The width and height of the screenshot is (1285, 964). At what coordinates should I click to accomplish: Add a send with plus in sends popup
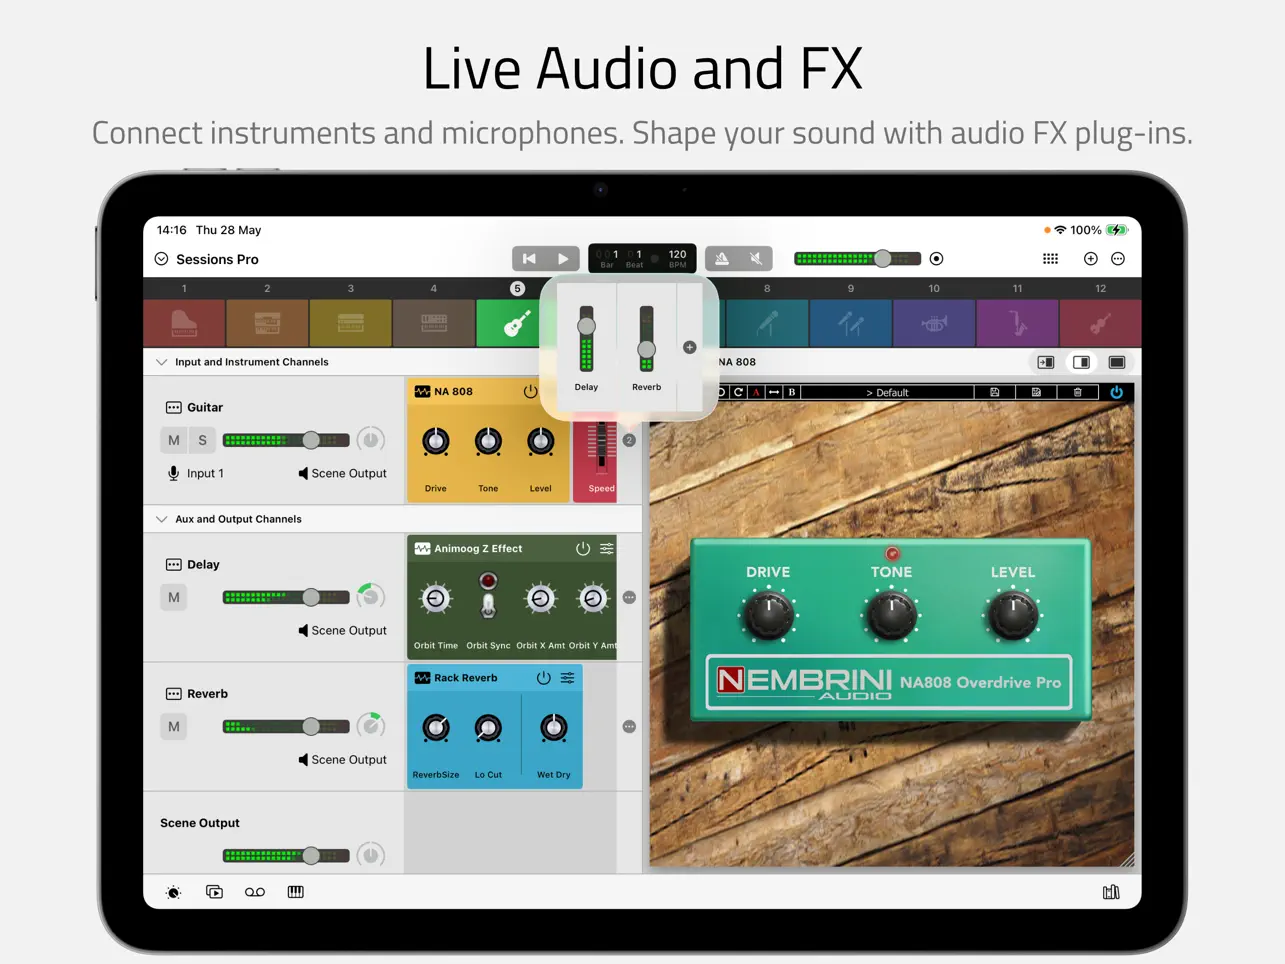[x=690, y=347]
